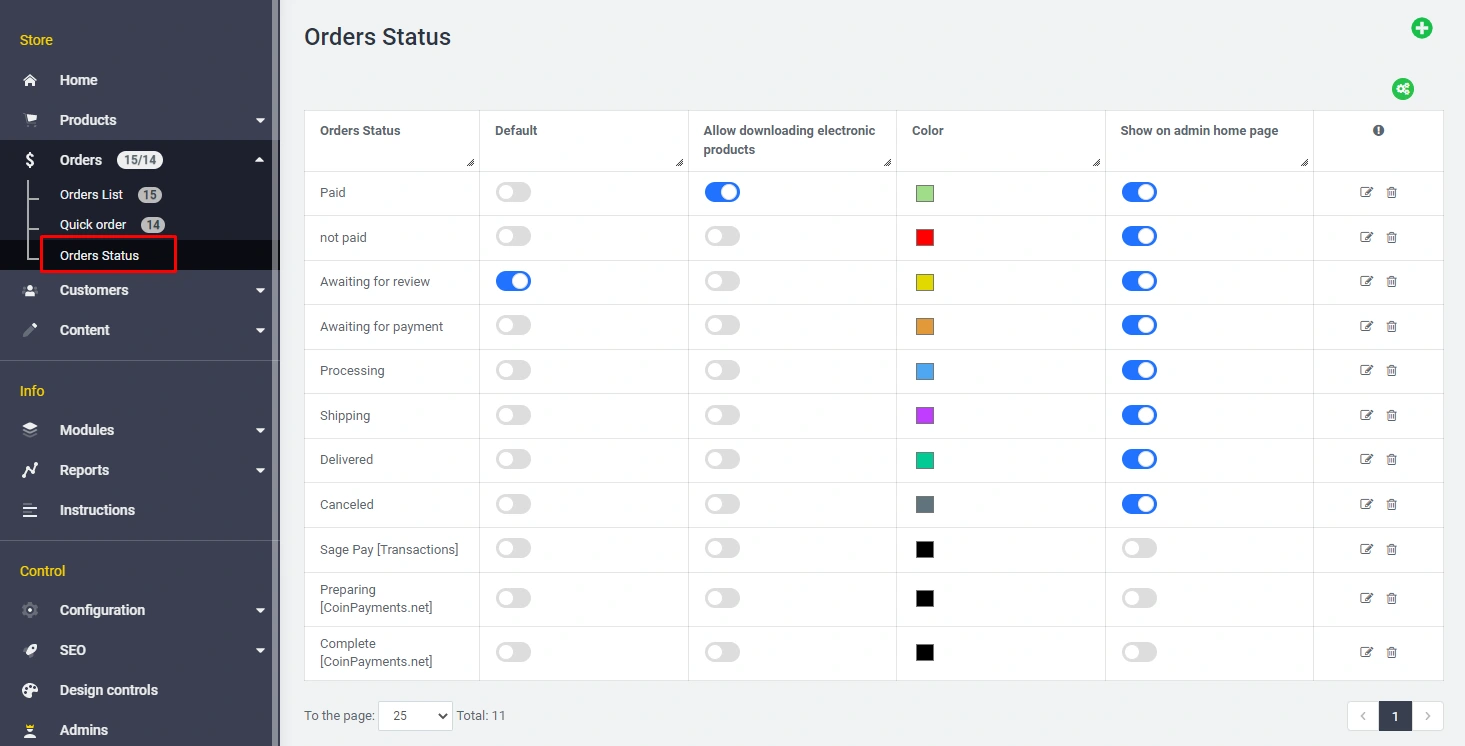
Task: Click the yellow Awaiting for review color swatch
Action: pos(925,283)
